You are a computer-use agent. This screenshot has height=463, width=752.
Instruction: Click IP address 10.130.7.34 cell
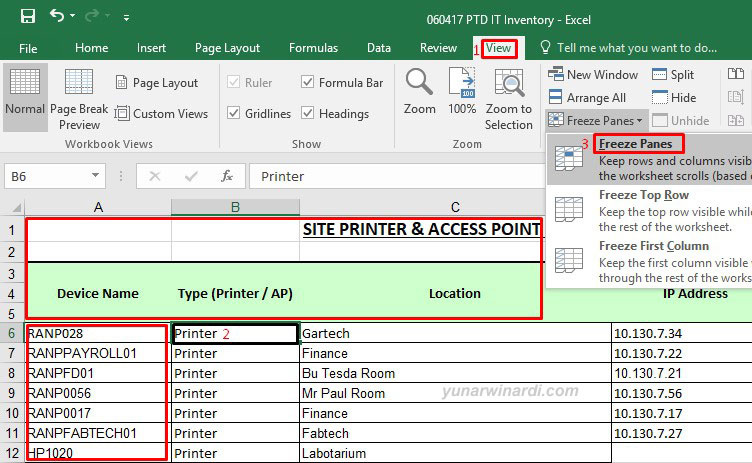pyautogui.click(x=682, y=333)
